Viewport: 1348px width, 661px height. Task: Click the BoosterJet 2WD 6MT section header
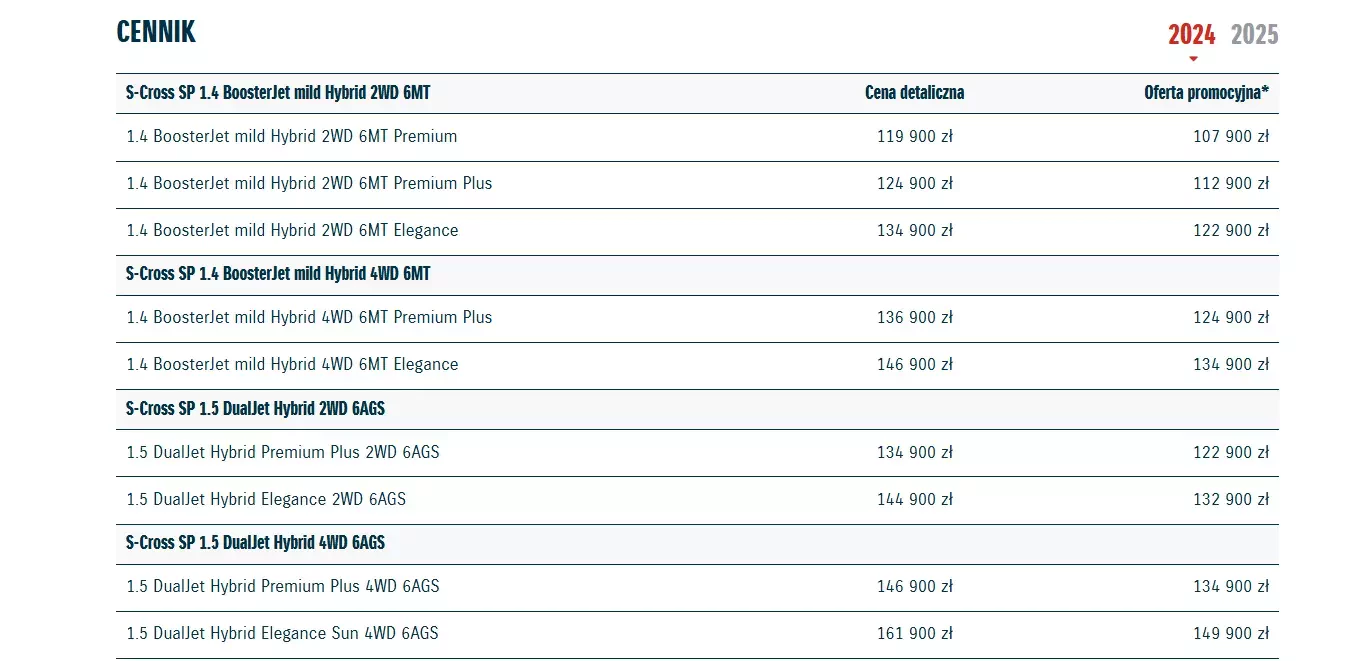coord(278,93)
